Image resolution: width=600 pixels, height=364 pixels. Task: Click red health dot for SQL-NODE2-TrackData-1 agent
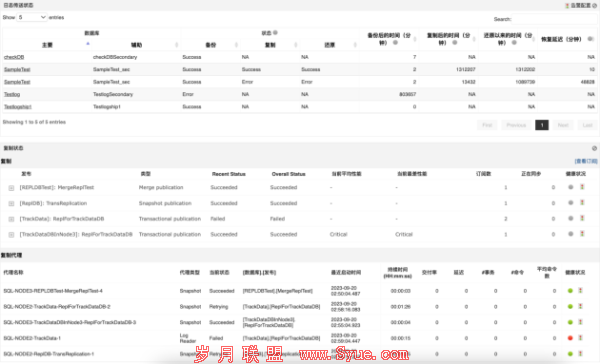(x=570, y=338)
